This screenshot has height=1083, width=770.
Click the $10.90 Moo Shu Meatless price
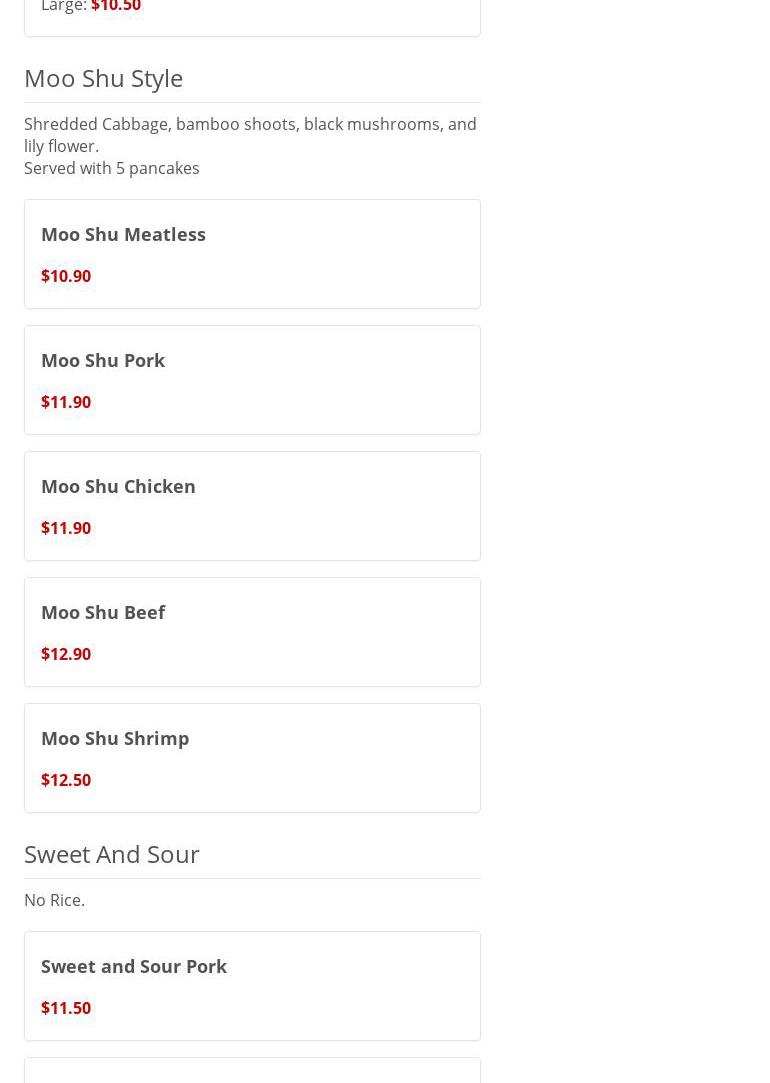tap(66, 276)
